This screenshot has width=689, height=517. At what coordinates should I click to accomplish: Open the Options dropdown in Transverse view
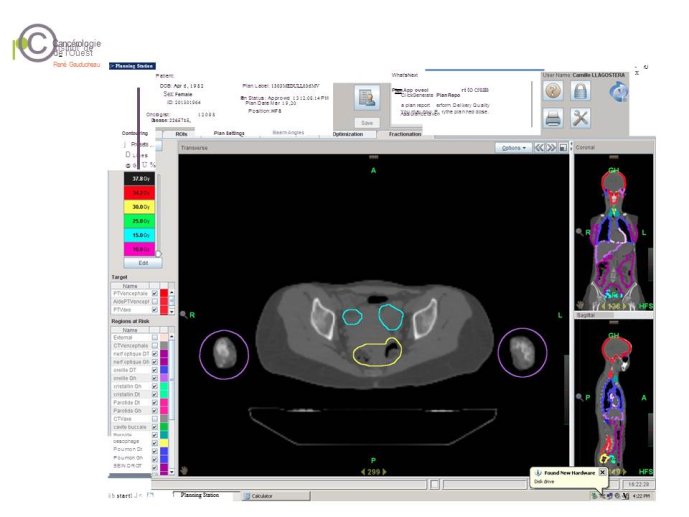[x=513, y=148]
